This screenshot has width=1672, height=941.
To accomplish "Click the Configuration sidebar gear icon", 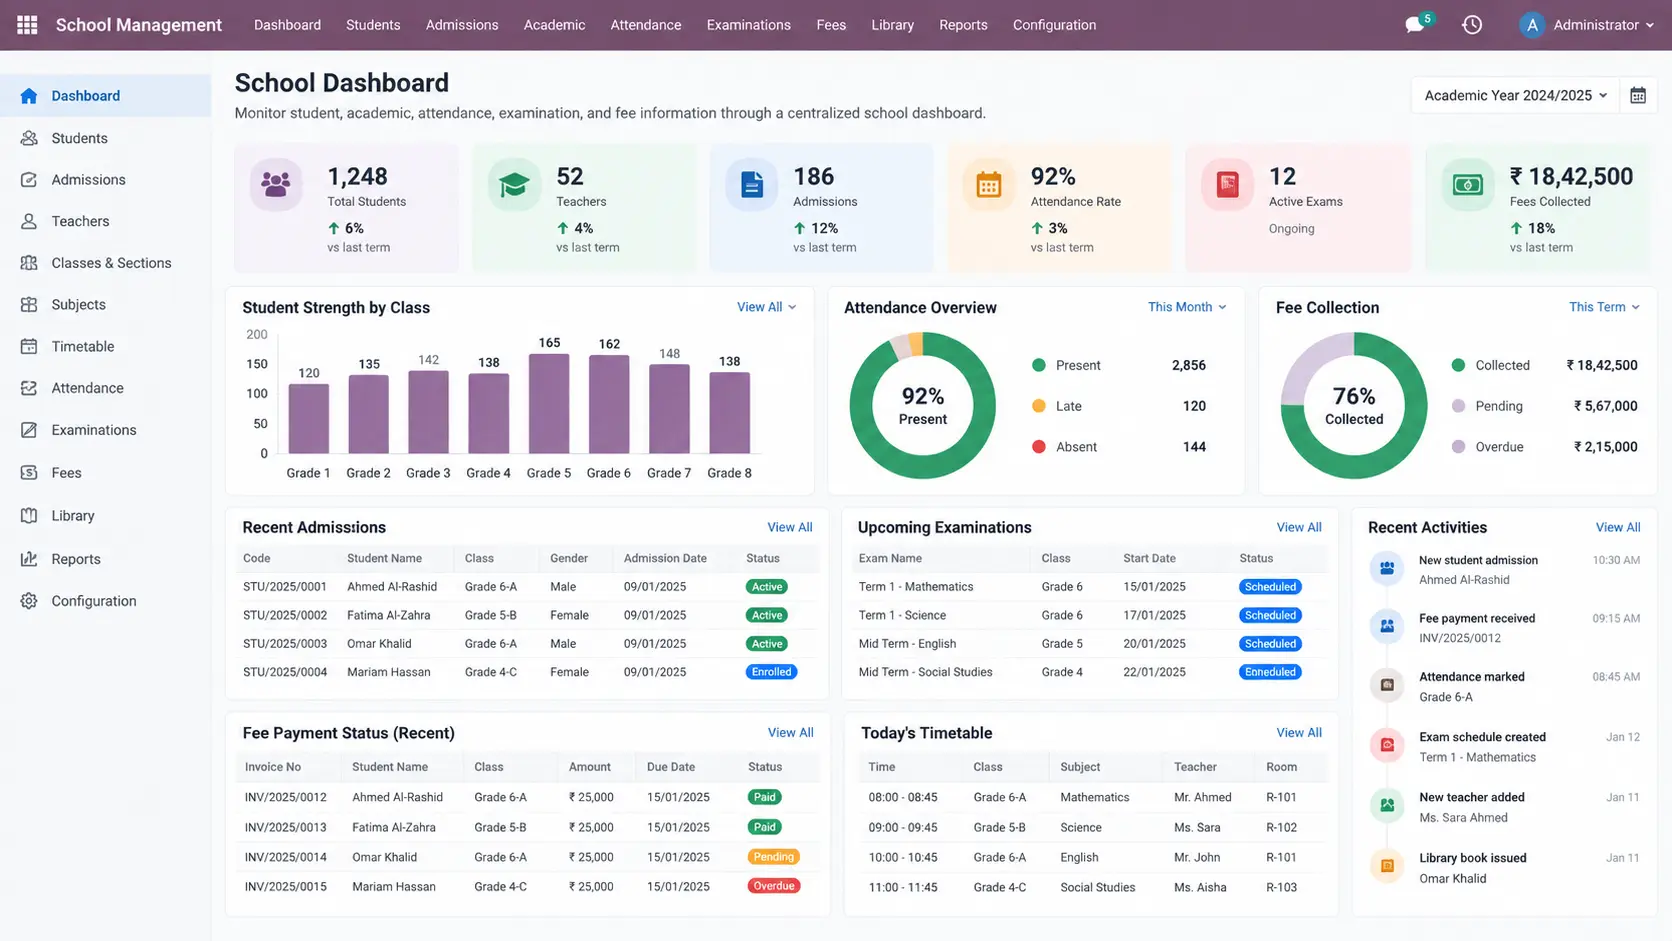I will 29,601.
